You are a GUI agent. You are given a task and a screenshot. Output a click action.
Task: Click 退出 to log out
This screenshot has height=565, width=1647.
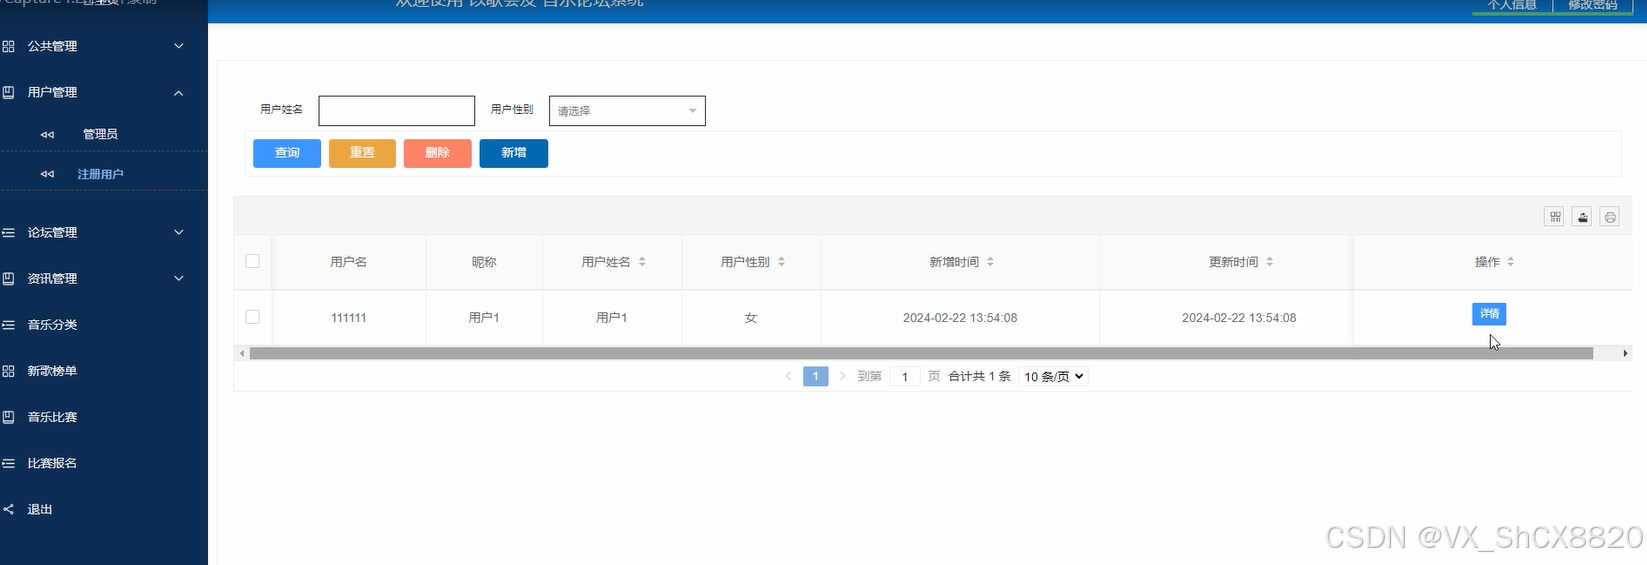click(40, 509)
